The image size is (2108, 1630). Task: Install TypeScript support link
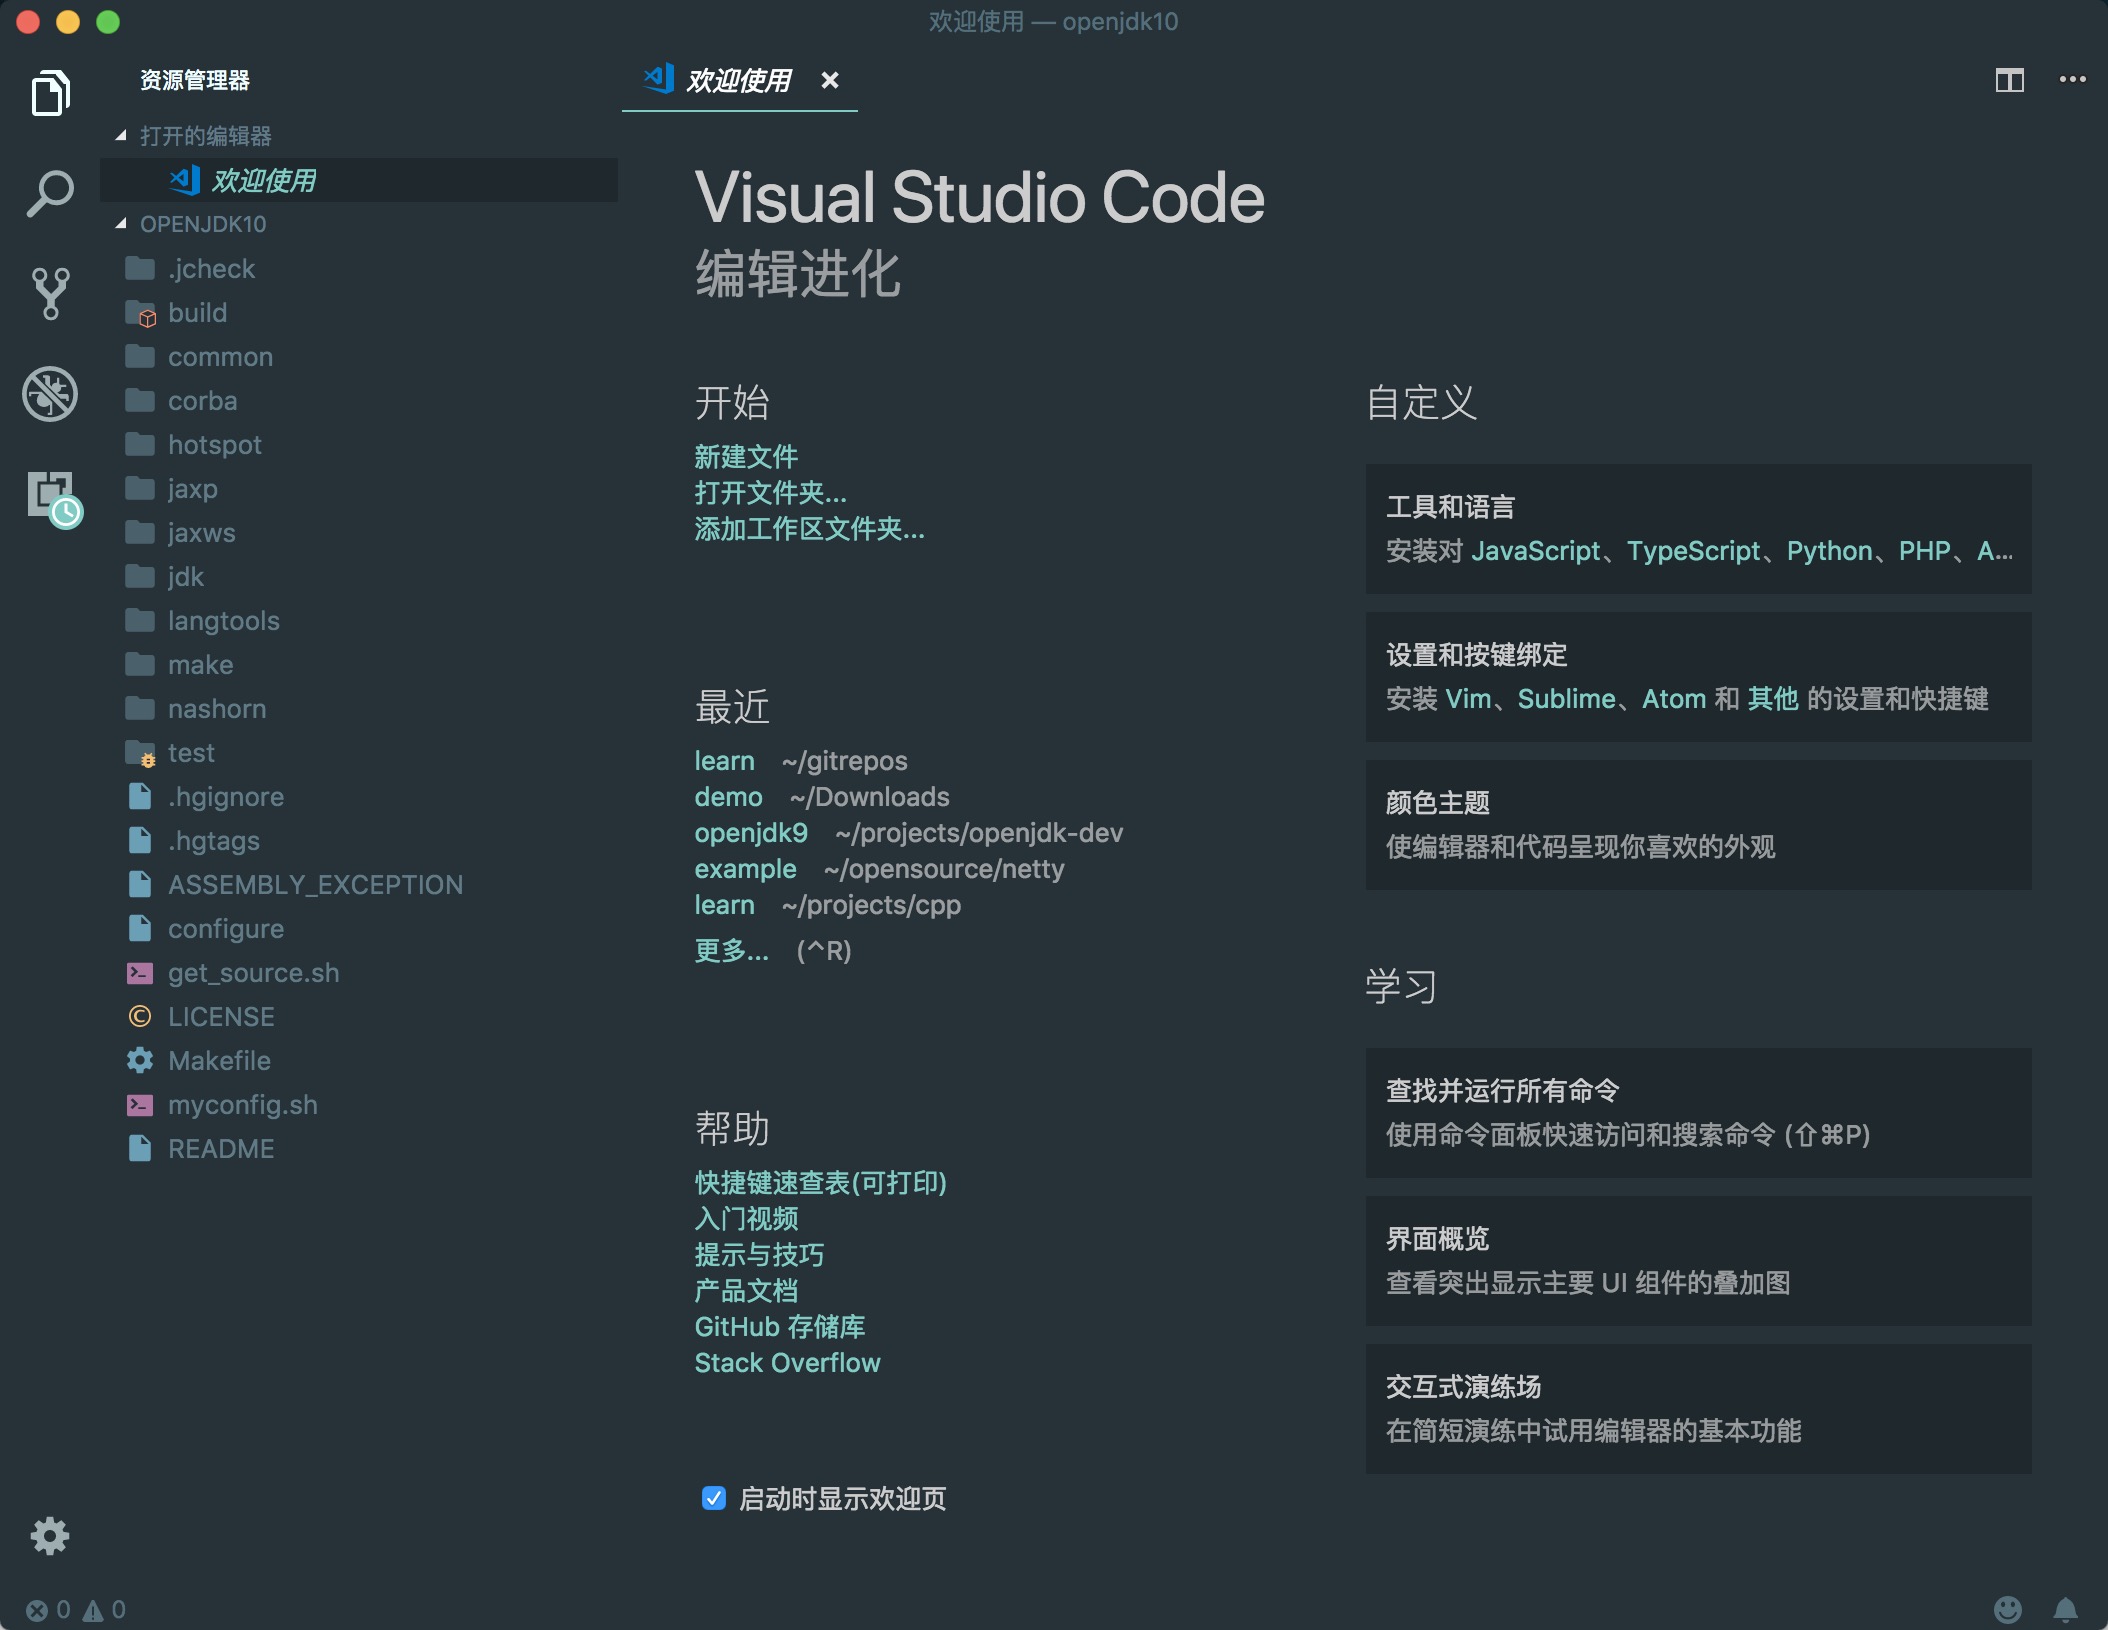pyautogui.click(x=1693, y=551)
